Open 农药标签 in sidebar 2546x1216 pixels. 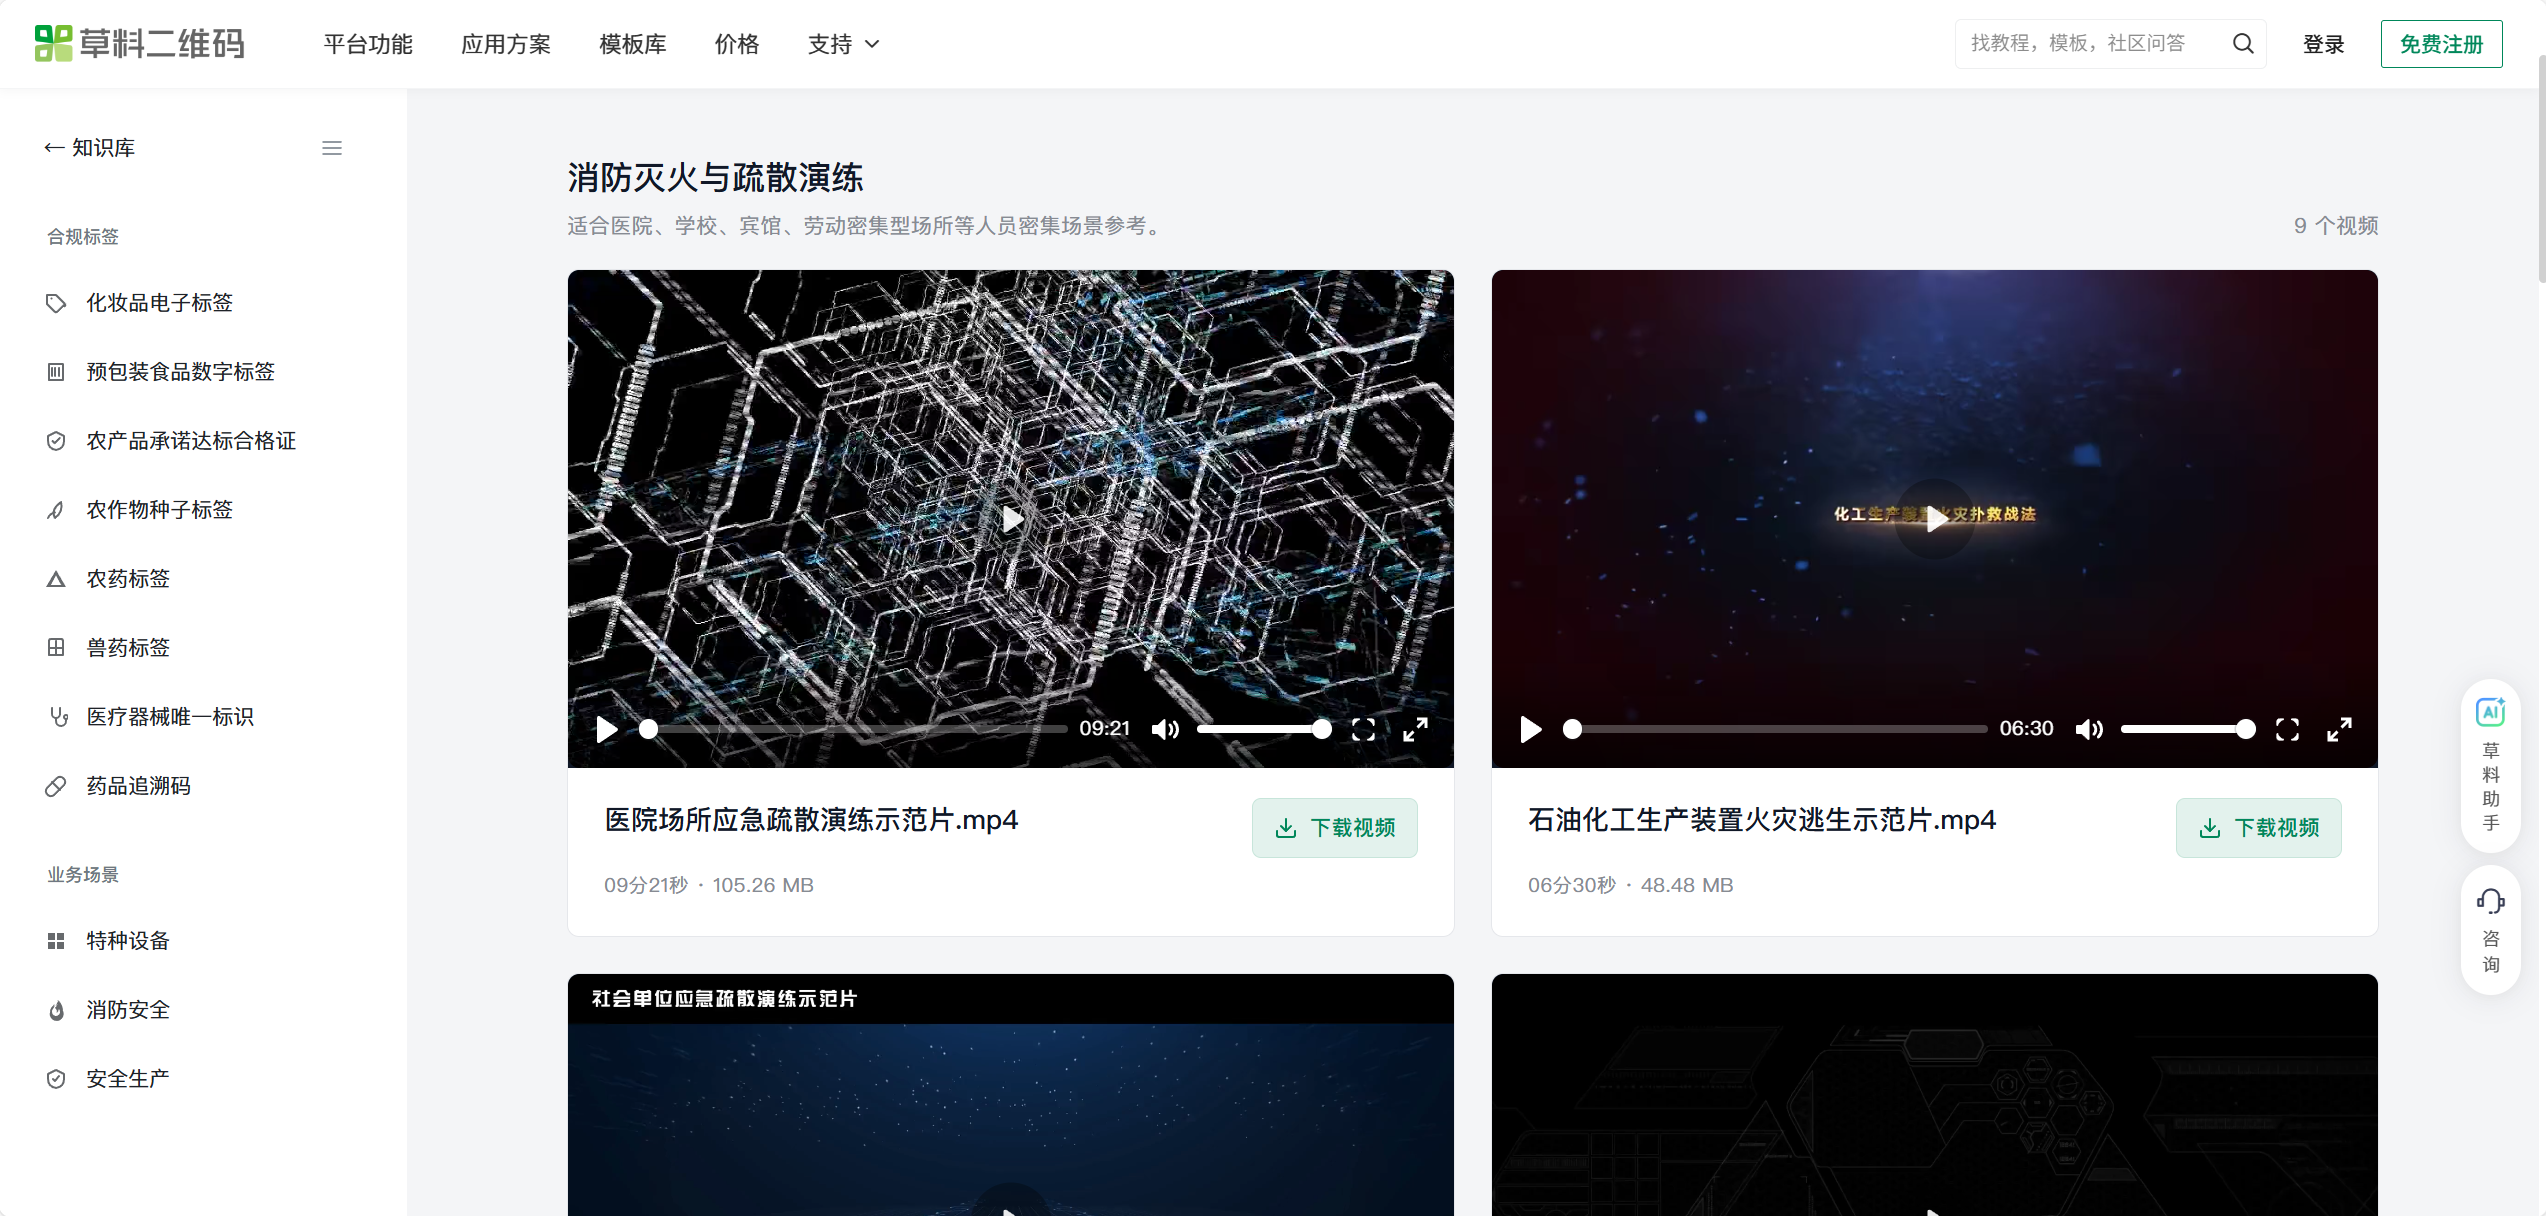[x=128, y=579]
